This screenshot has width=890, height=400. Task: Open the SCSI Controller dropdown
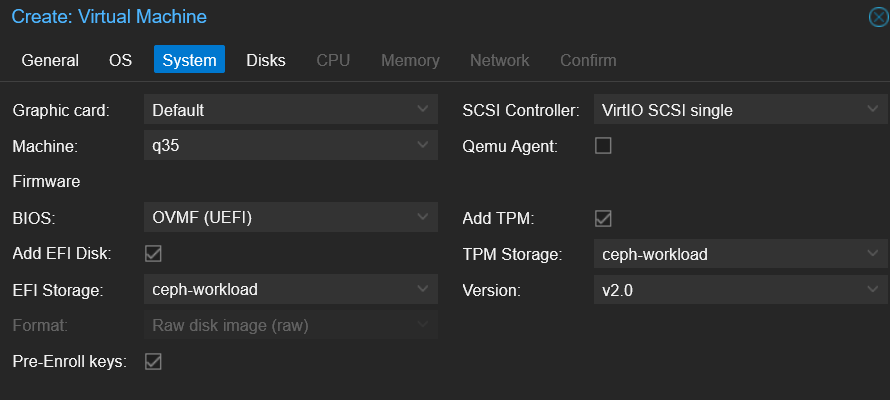[x=872, y=110]
